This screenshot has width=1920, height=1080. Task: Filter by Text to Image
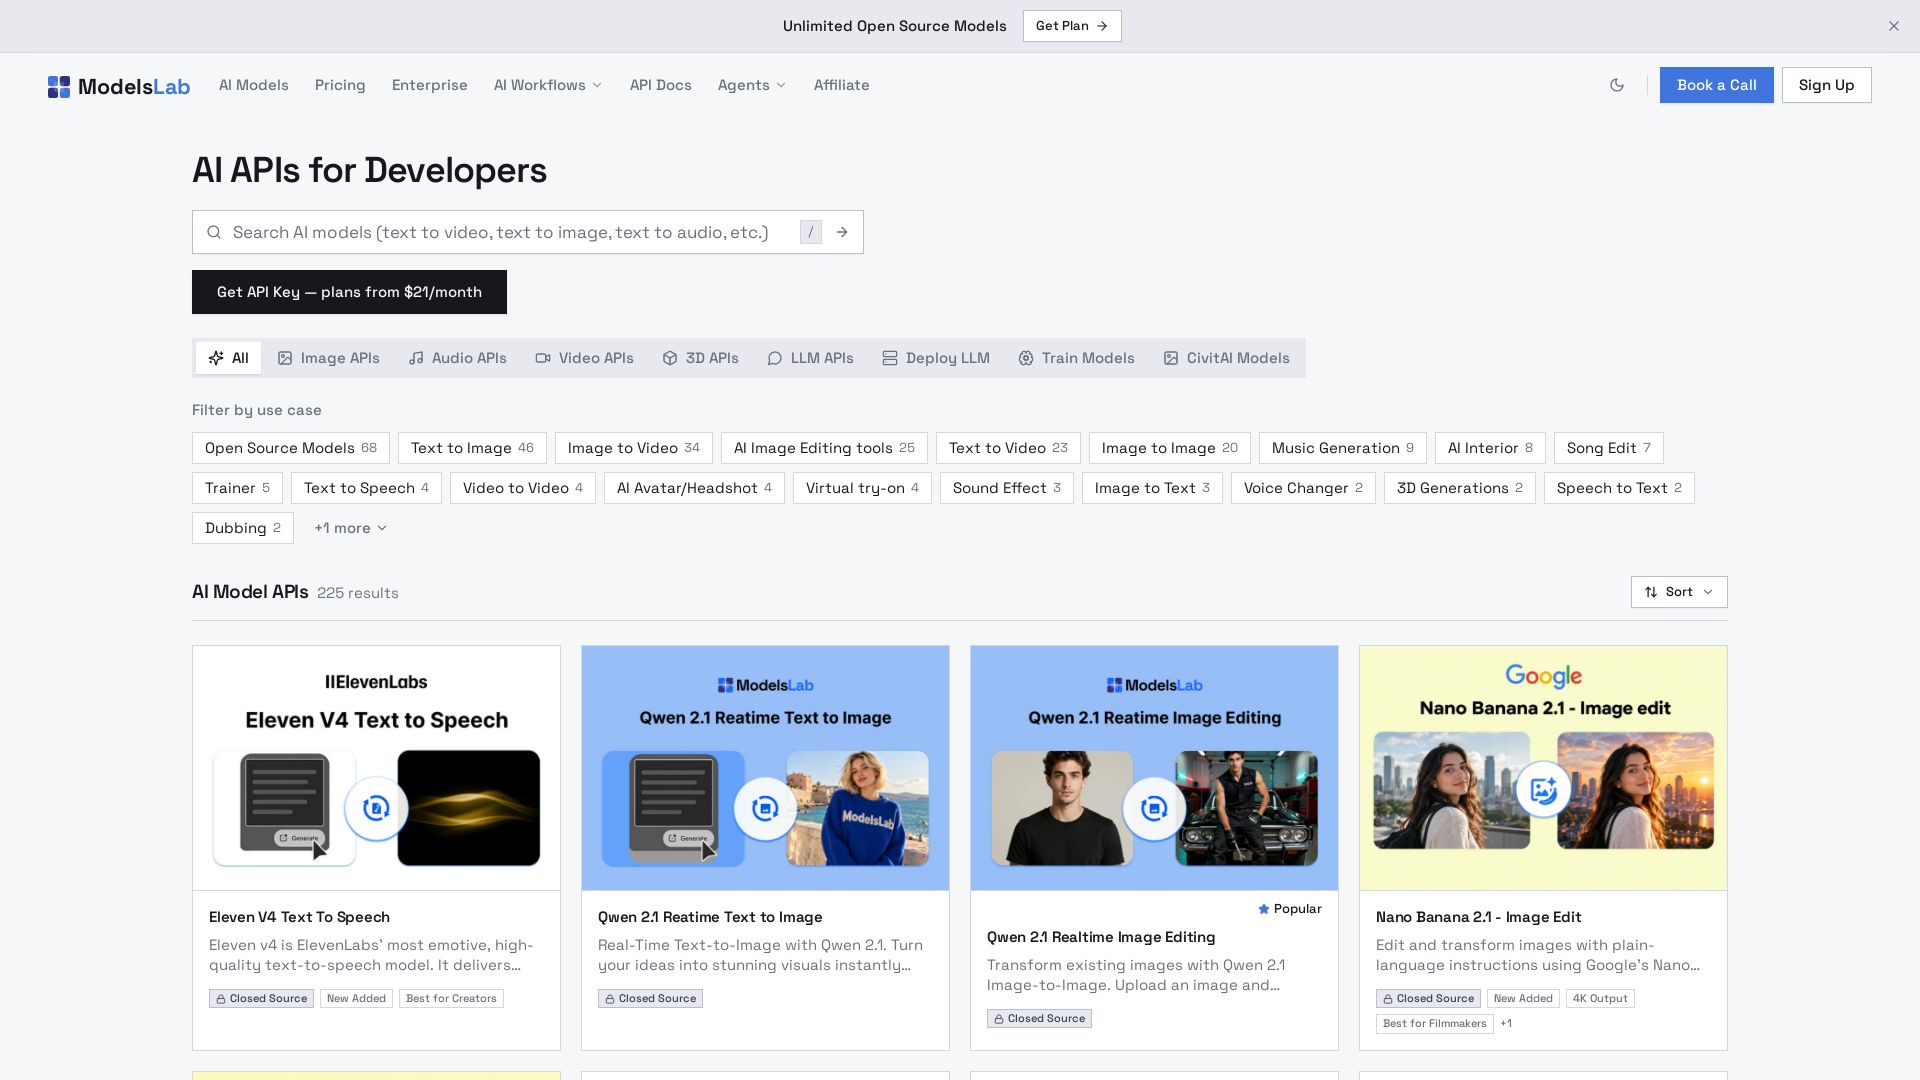coord(472,448)
